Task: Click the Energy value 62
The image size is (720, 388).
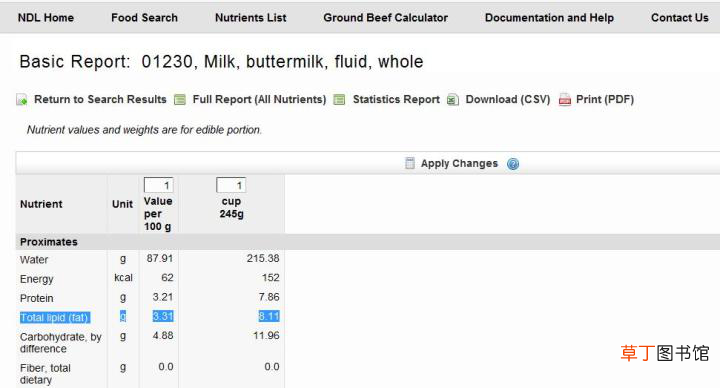Action: click(167, 278)
